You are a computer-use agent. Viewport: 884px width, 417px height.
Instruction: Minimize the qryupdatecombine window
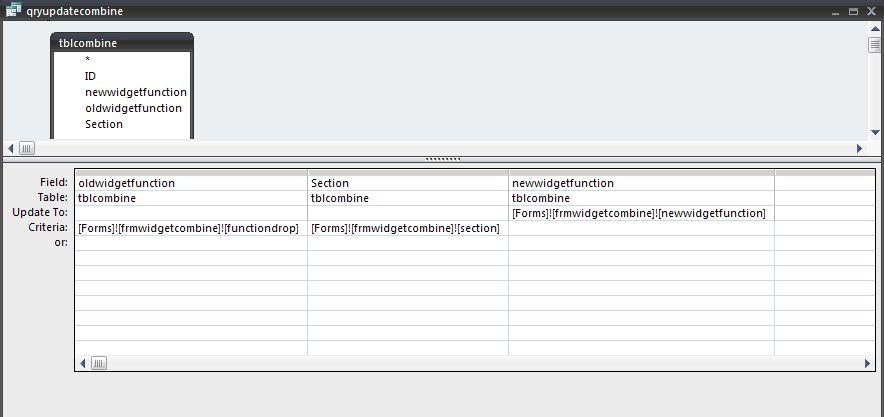pos(836,11)
